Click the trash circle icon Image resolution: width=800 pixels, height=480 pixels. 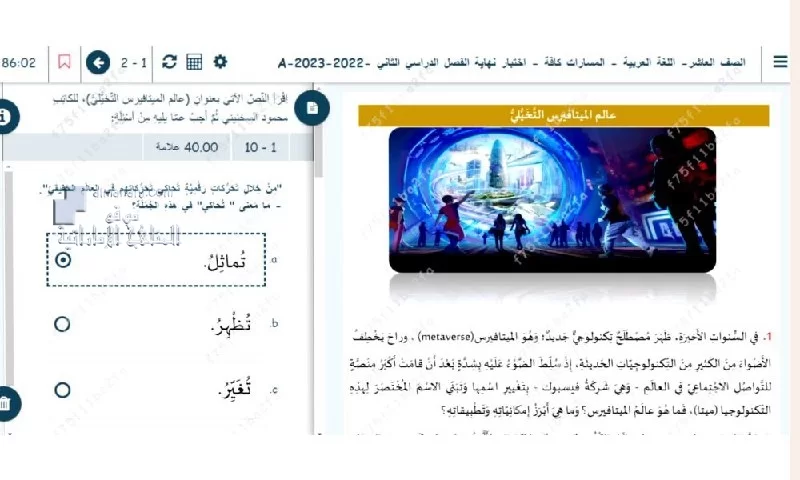(x=7, y=403)
